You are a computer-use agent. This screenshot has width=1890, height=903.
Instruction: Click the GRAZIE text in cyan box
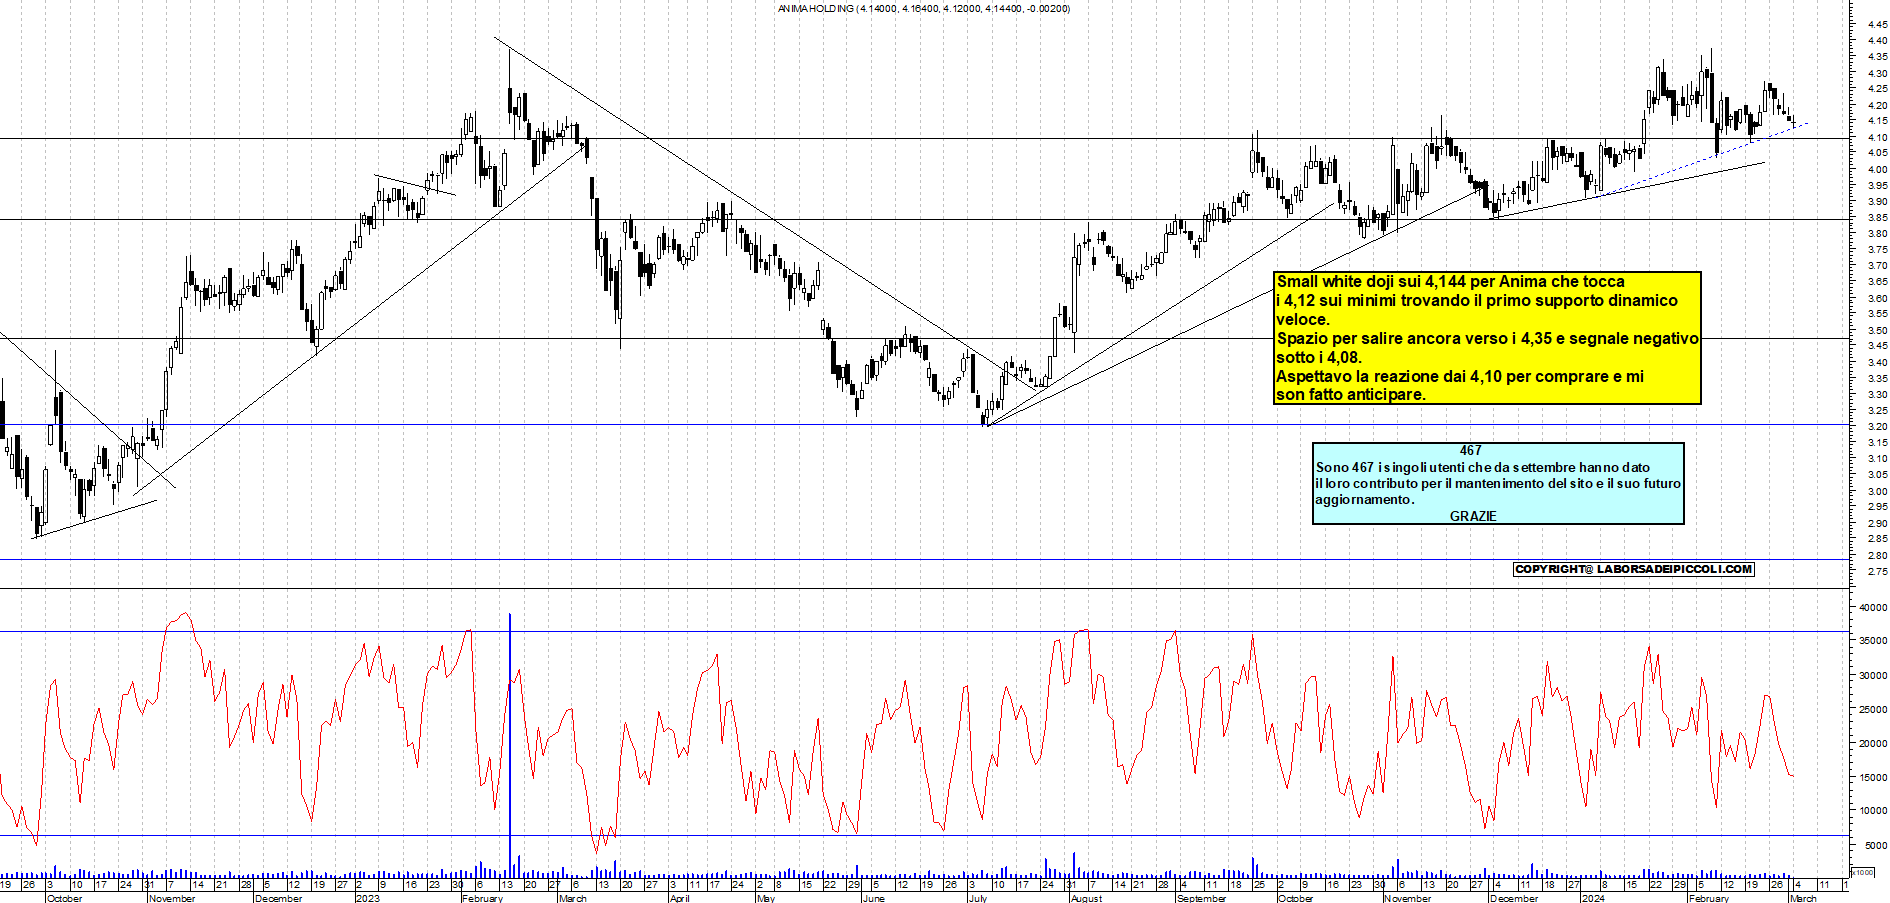[x=1473, y=516]
